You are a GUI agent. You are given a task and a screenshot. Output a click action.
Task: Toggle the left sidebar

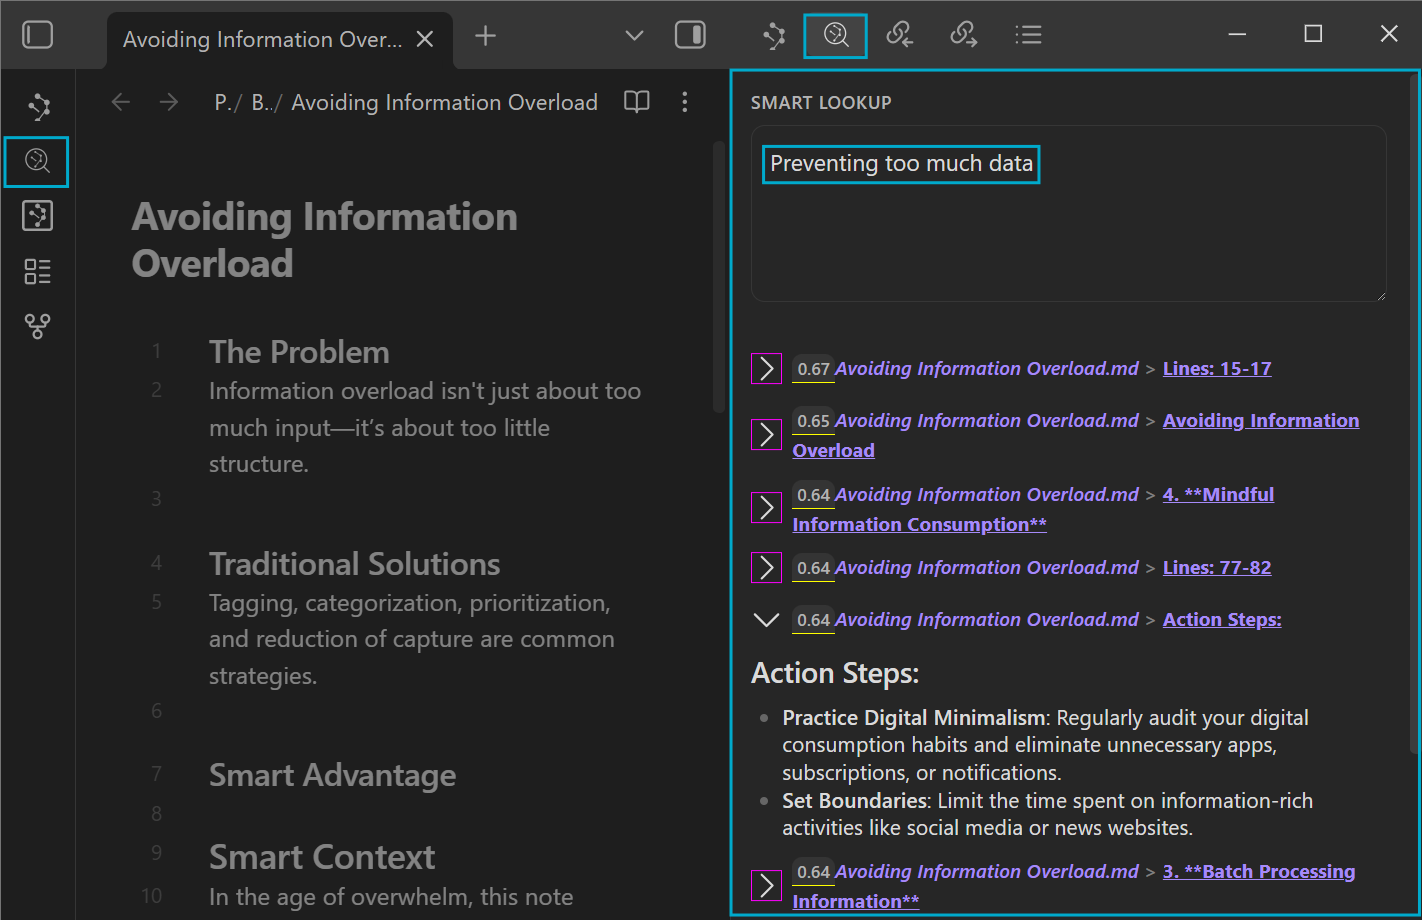[38, 36]
